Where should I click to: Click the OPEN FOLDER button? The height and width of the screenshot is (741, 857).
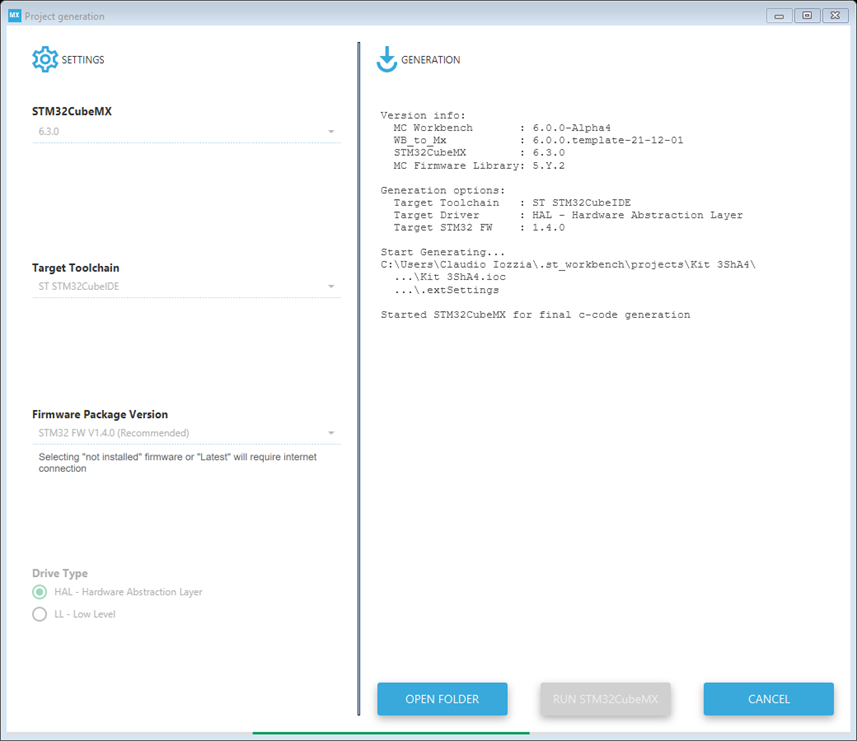point(442,699)
